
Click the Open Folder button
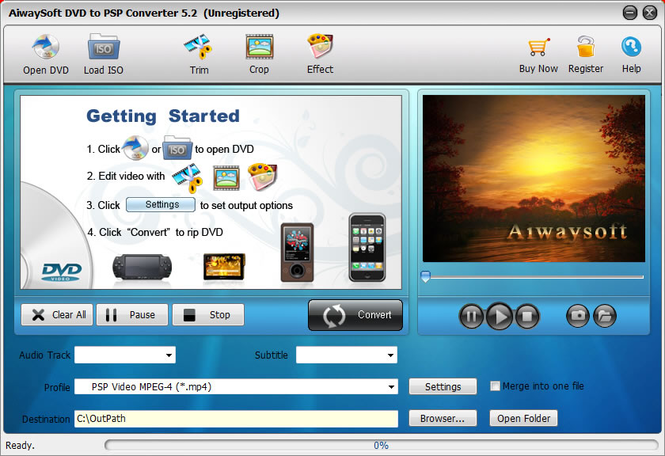click(524, 418)
